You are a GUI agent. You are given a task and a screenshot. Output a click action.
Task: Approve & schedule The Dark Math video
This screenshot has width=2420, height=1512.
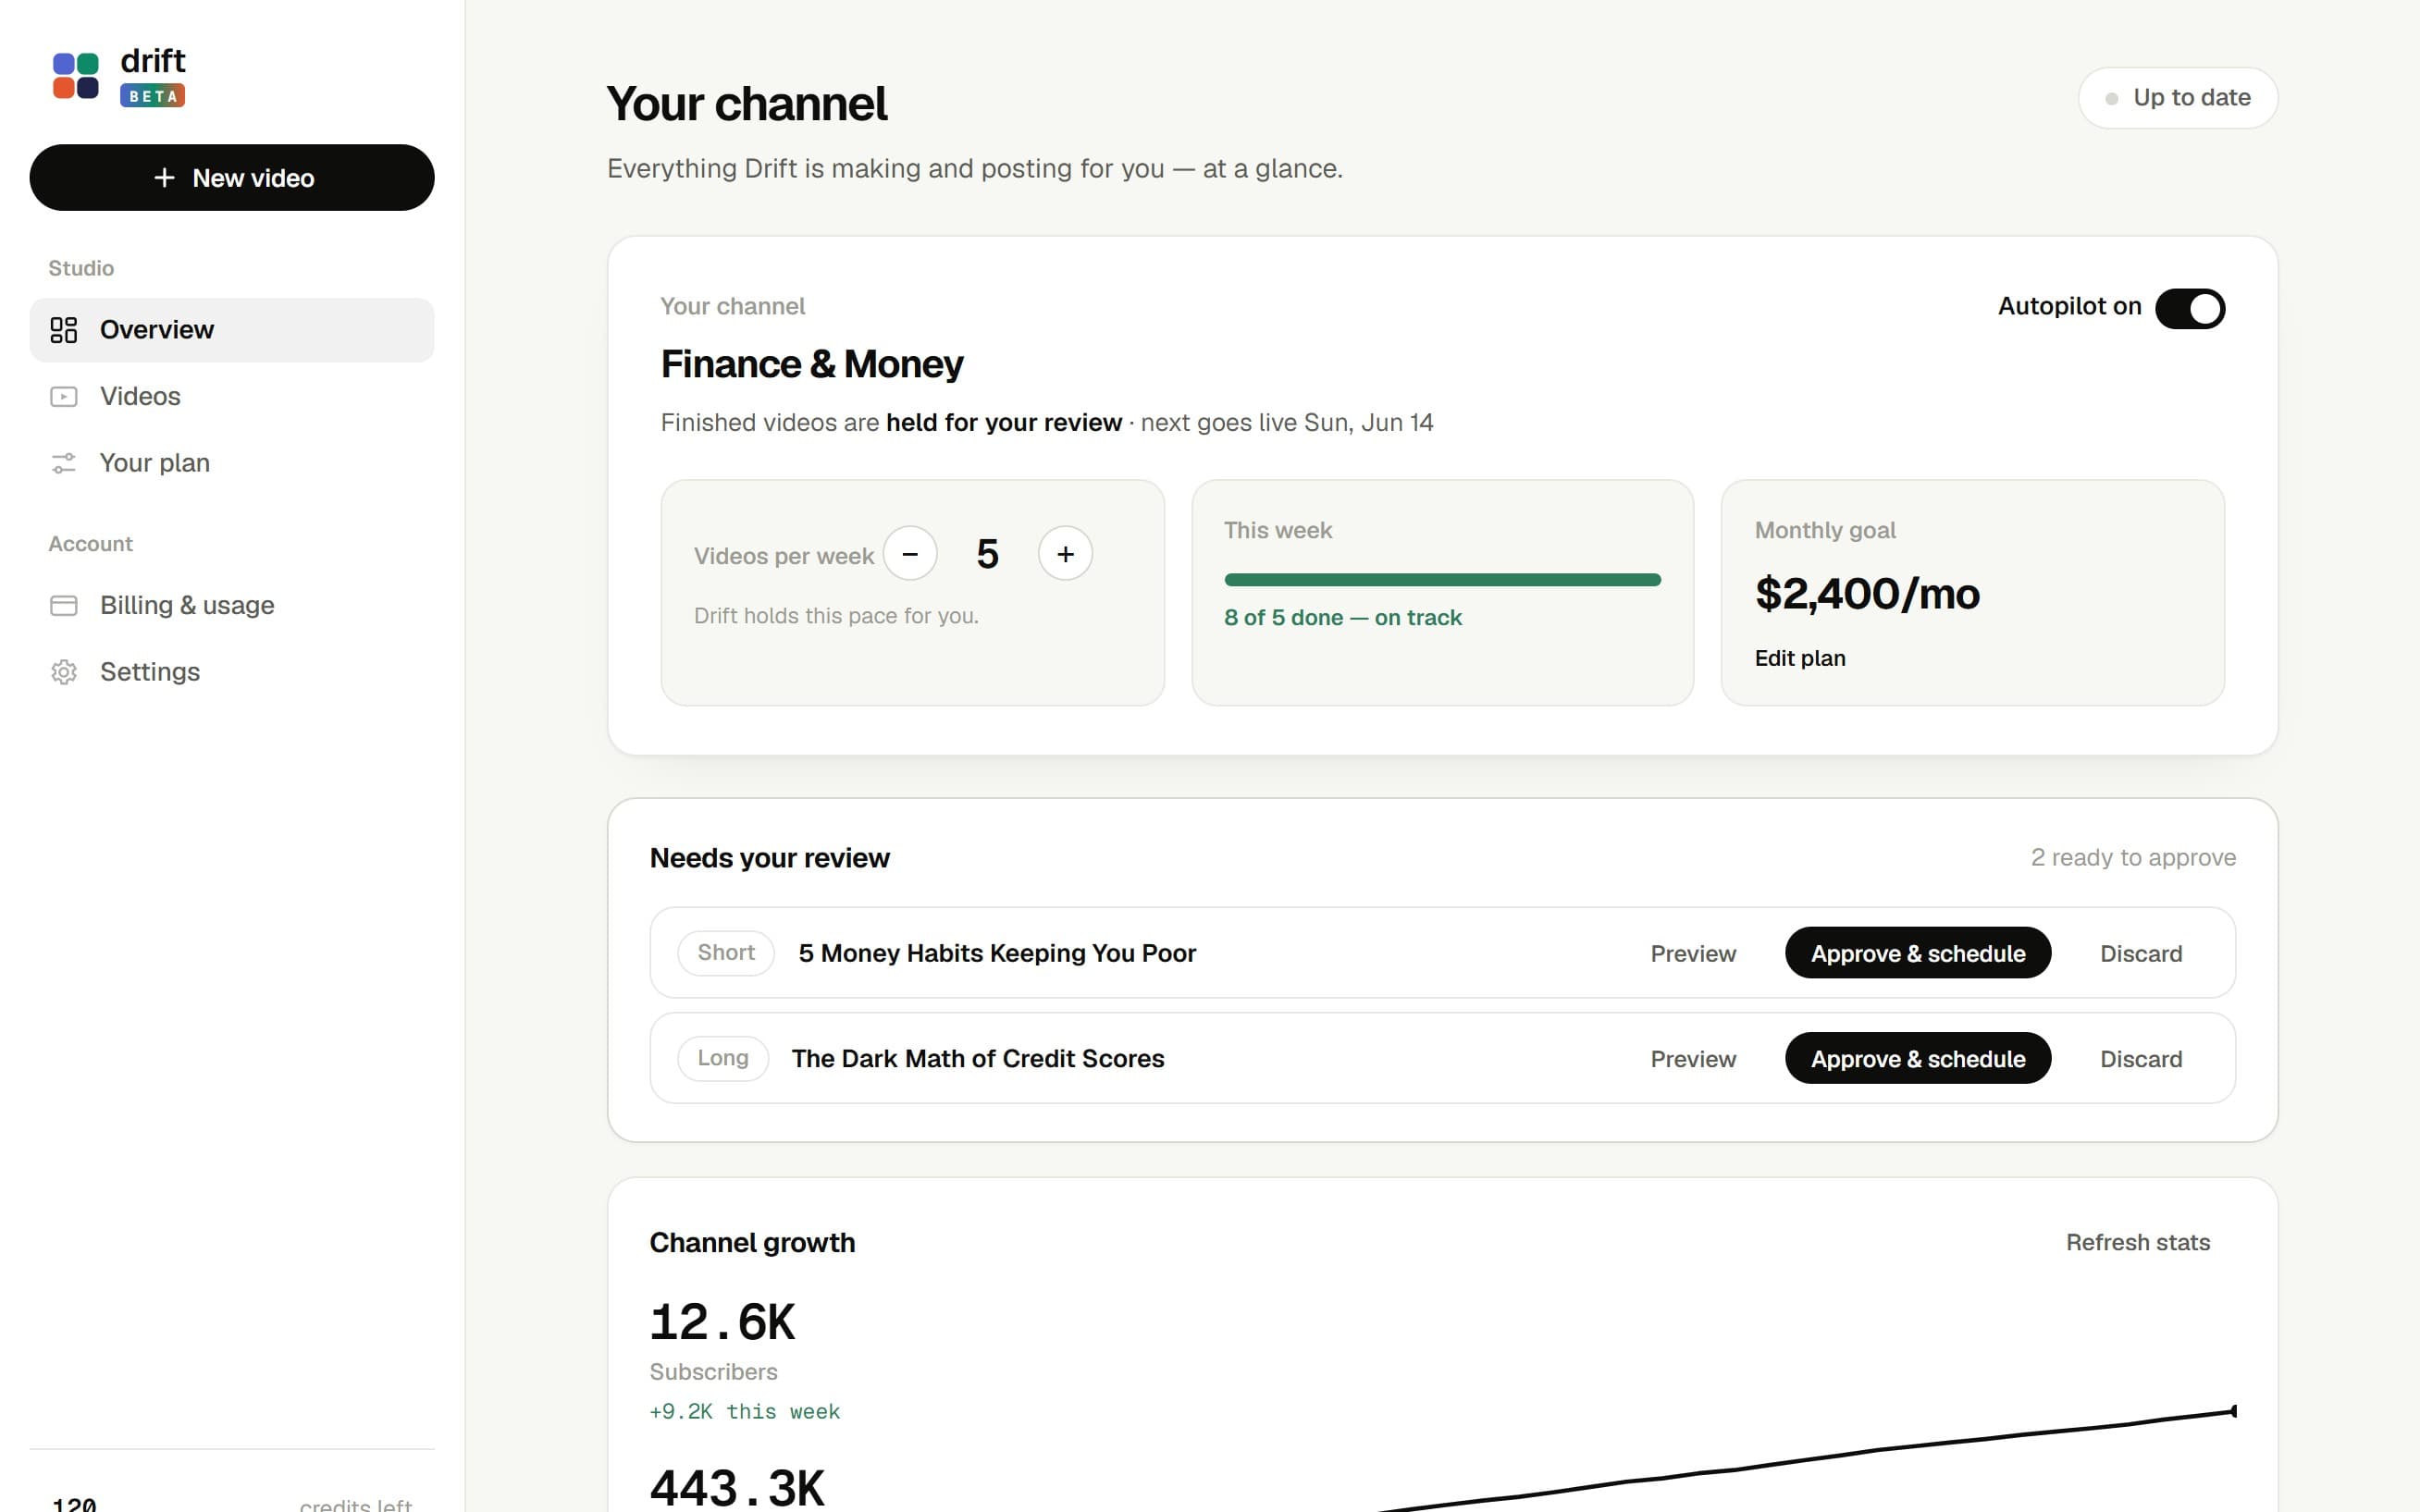pos(1918,1059)
